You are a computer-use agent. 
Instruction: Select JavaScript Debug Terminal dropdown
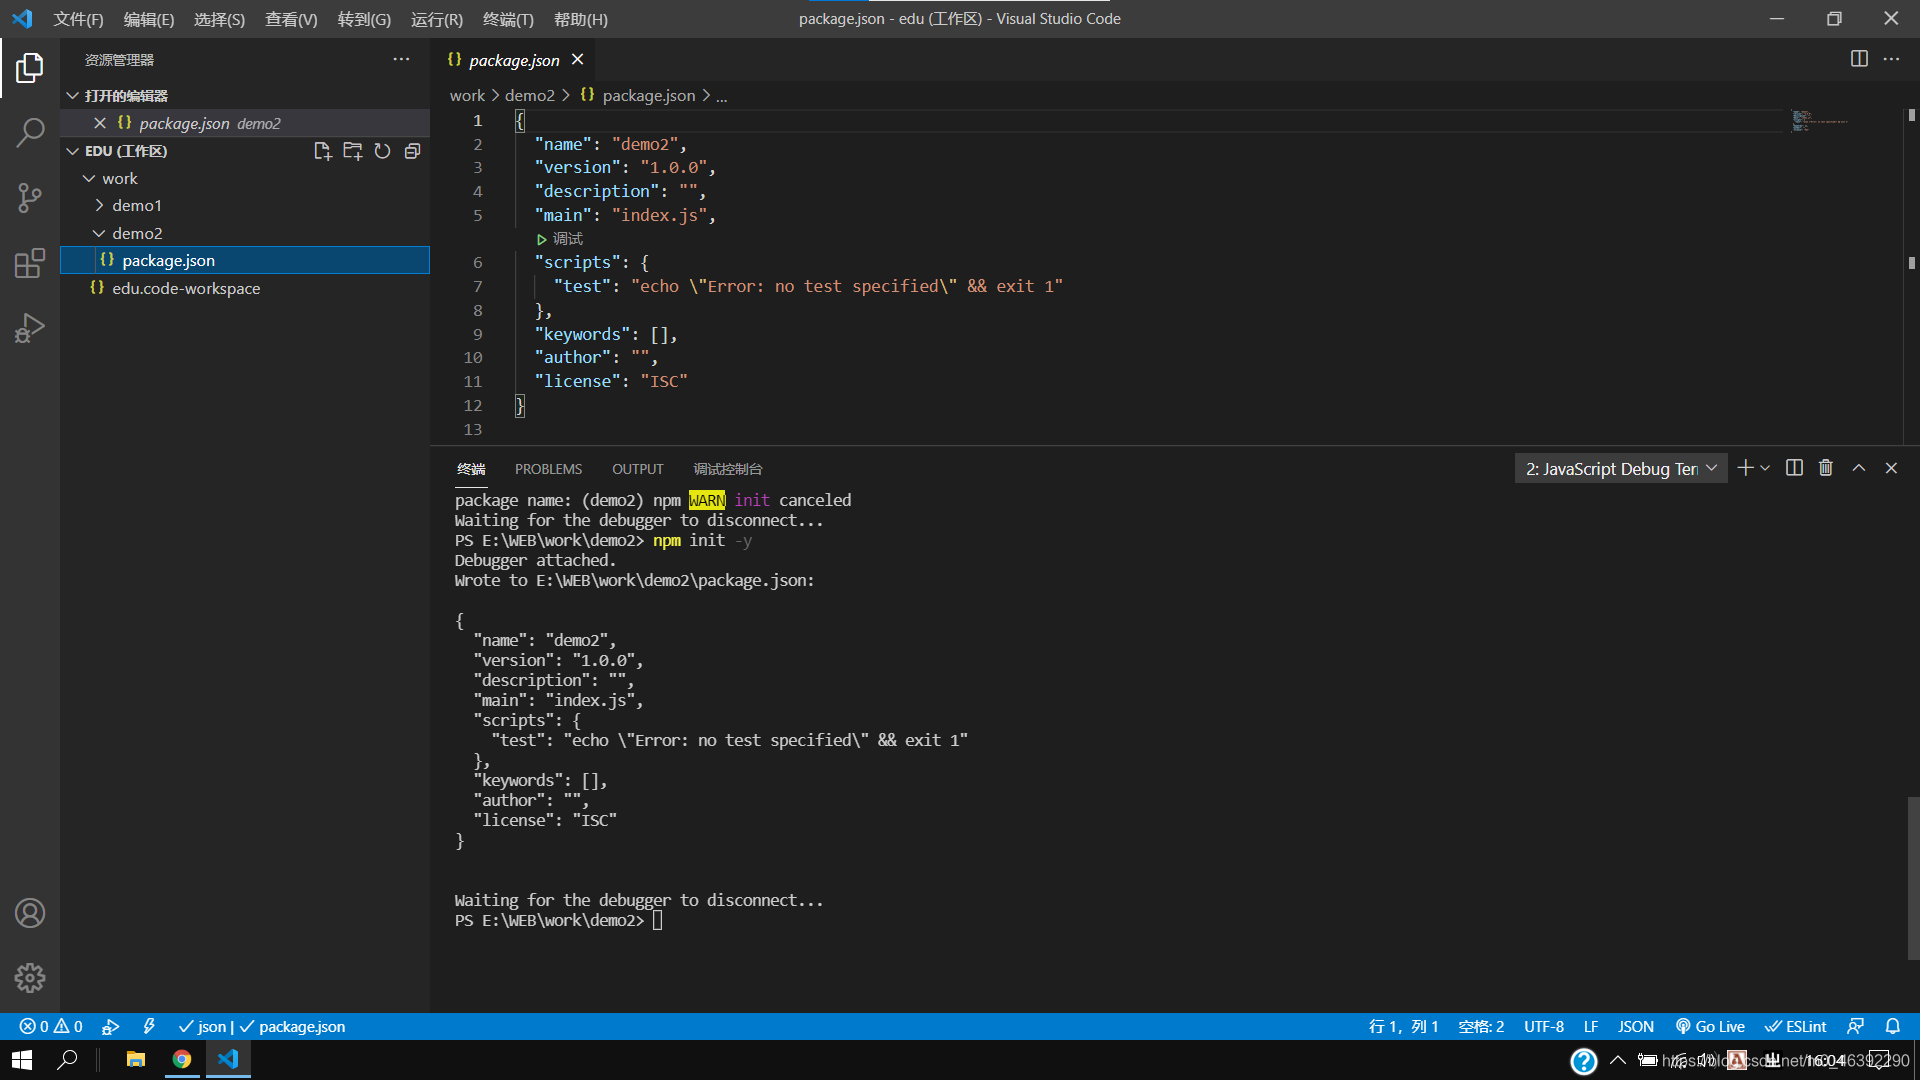click(1621, 468)
